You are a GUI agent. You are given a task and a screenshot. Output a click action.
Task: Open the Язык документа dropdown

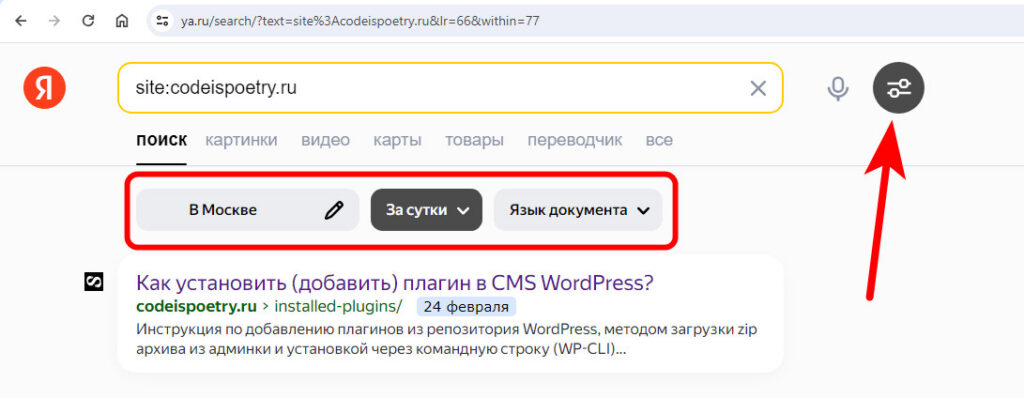[578, 210]
